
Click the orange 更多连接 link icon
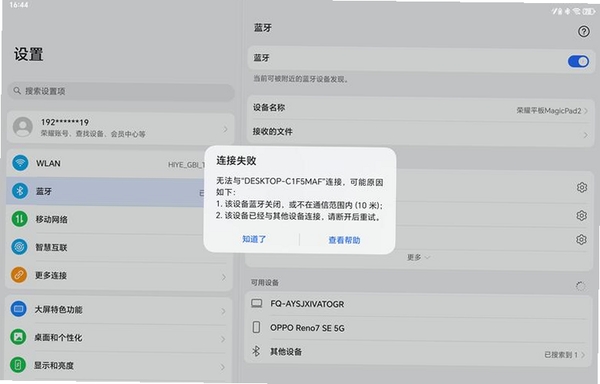click(19, 275)
